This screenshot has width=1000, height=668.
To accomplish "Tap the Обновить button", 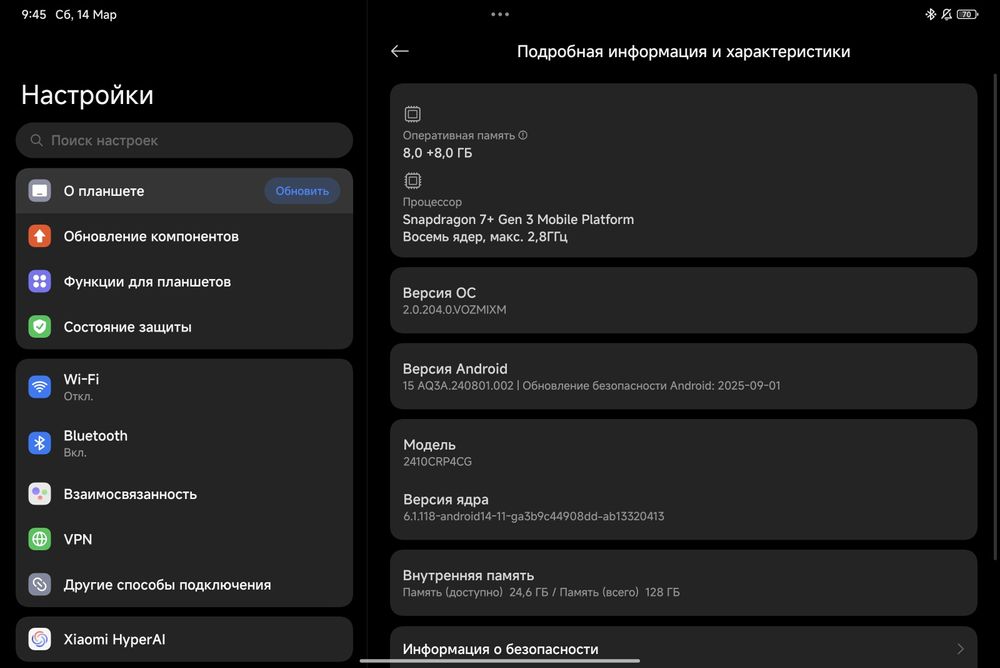I will (x=302, y=191).
